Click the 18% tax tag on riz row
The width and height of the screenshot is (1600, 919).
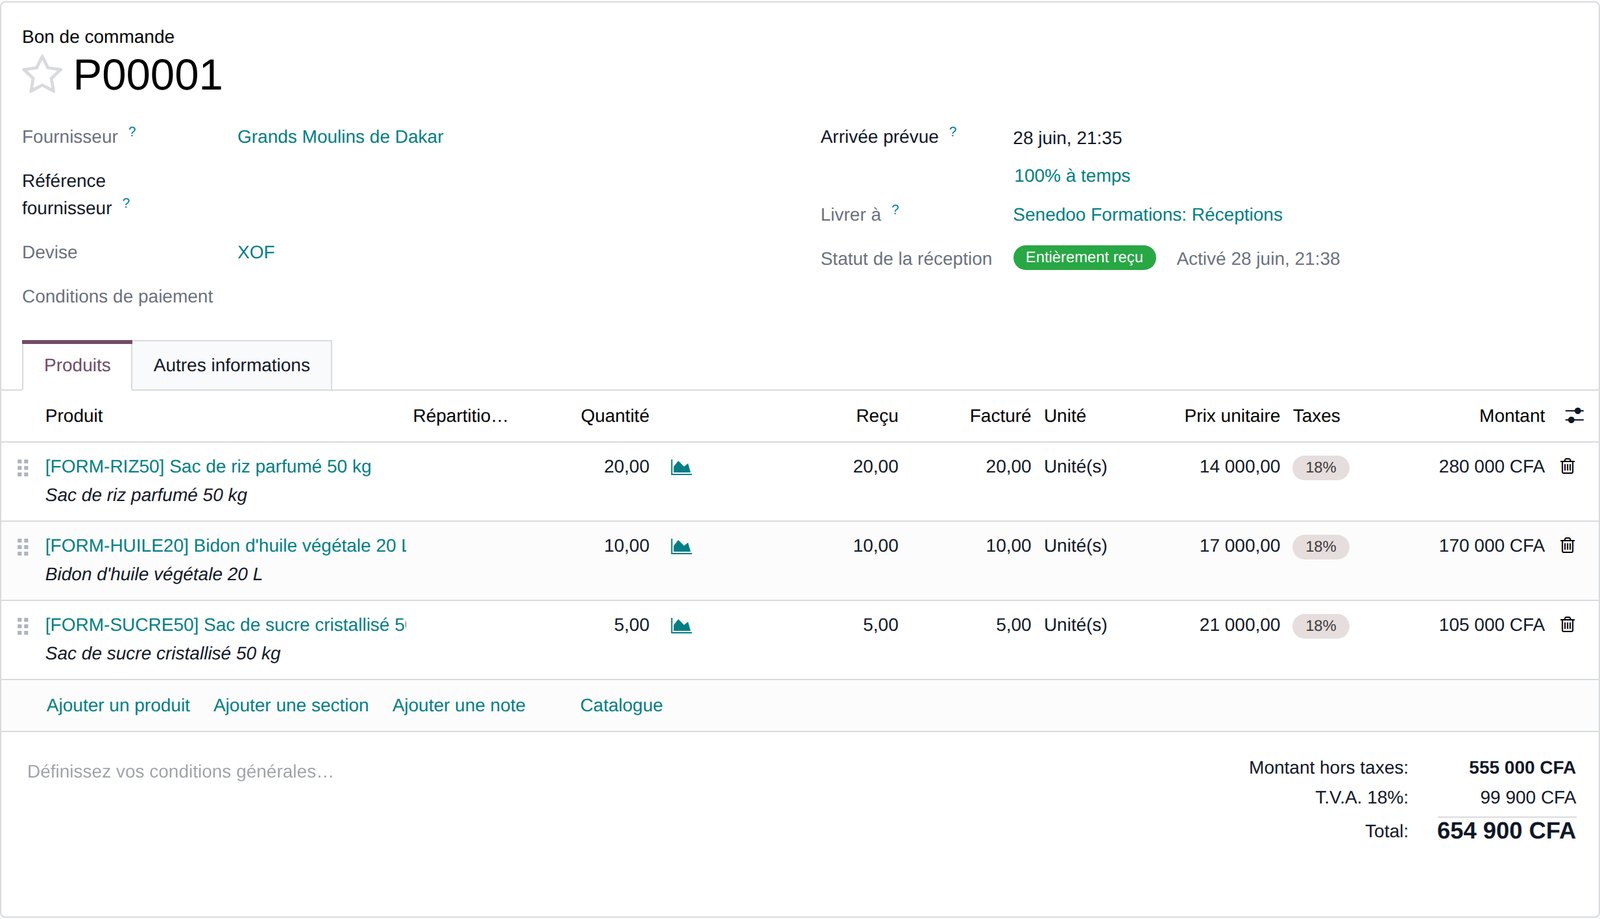coord(1321,467)
